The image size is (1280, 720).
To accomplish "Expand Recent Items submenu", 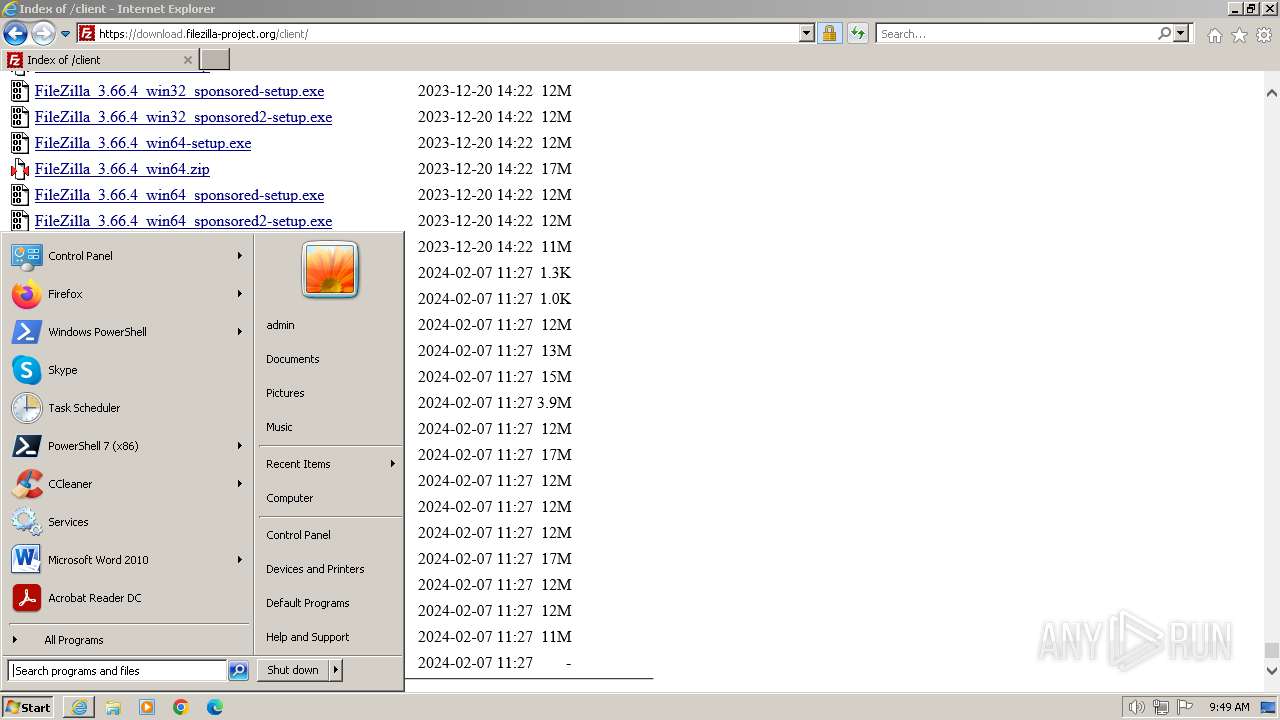I will 330,464.
